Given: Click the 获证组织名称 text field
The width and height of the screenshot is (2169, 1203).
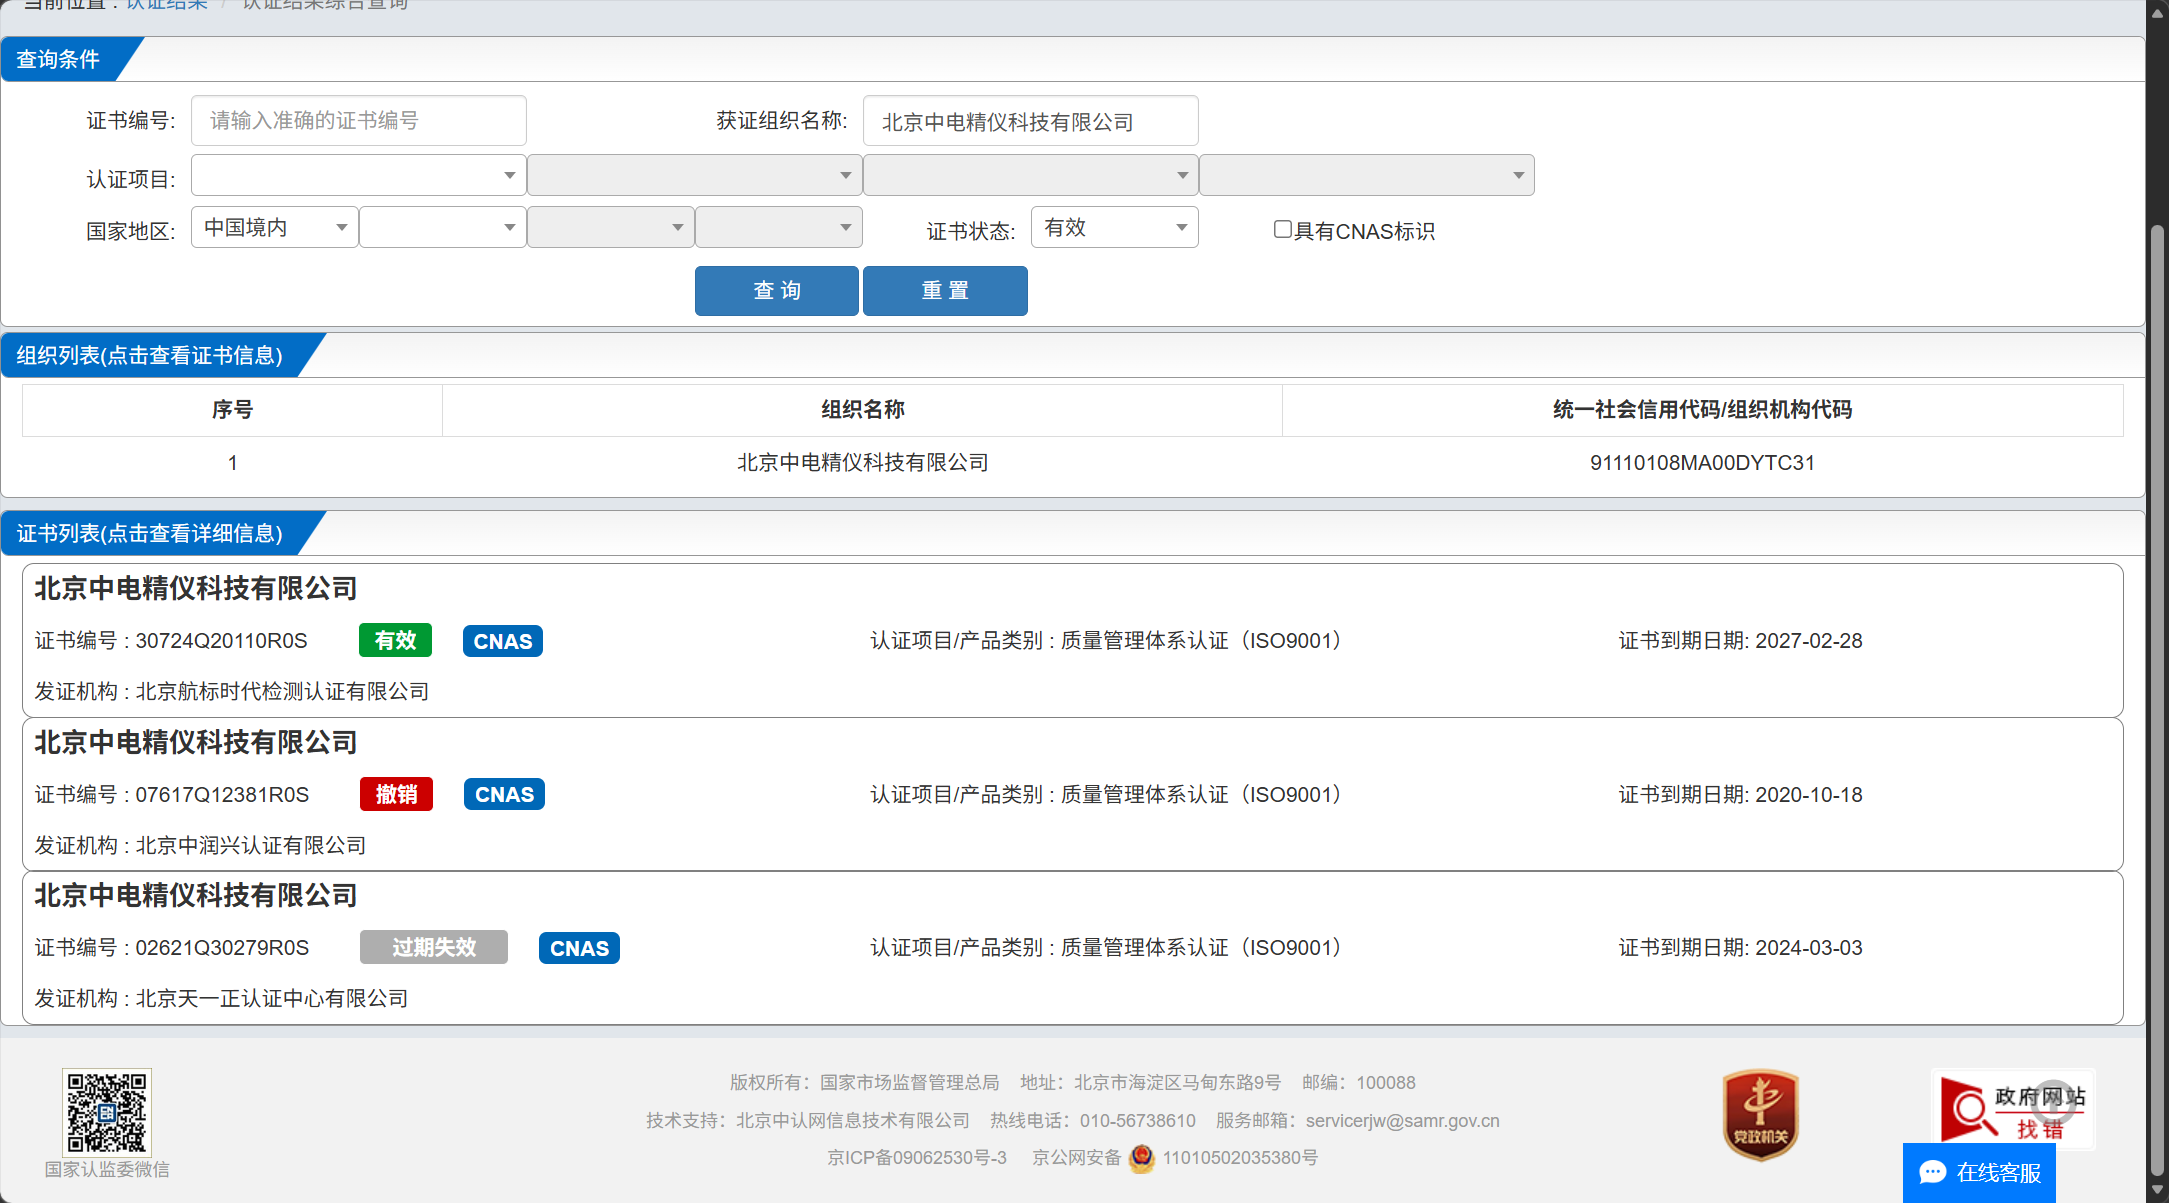Looking at the screenshot, I should (x=1030, y=122).
